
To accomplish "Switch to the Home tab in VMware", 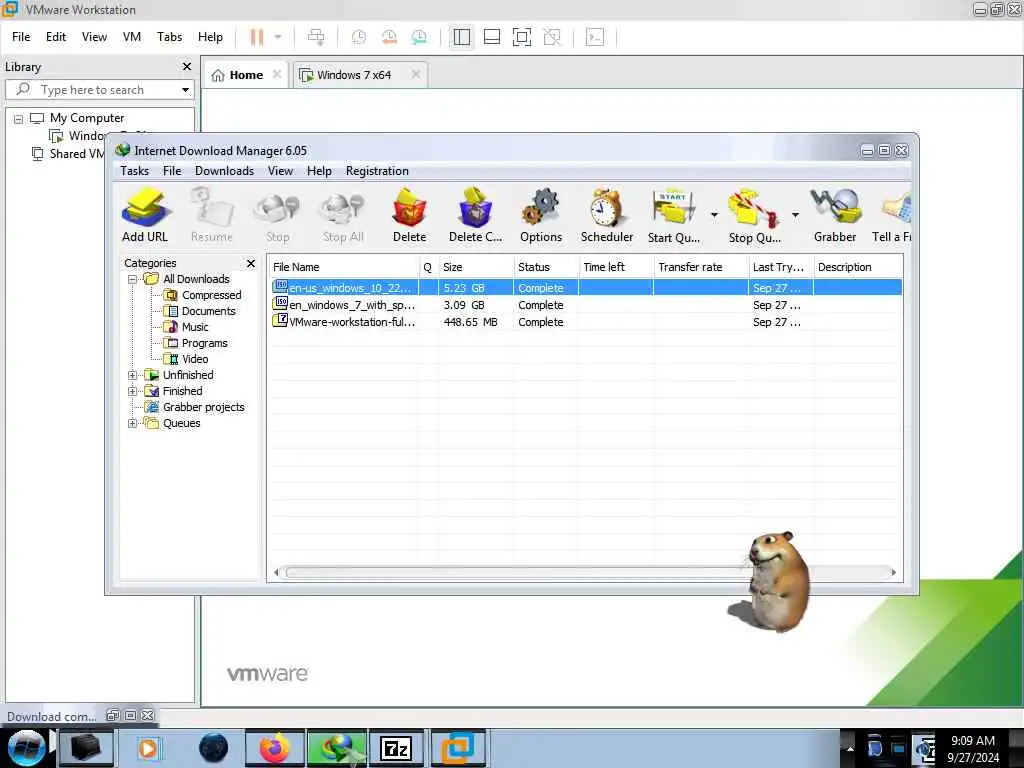I will point(246,75).
